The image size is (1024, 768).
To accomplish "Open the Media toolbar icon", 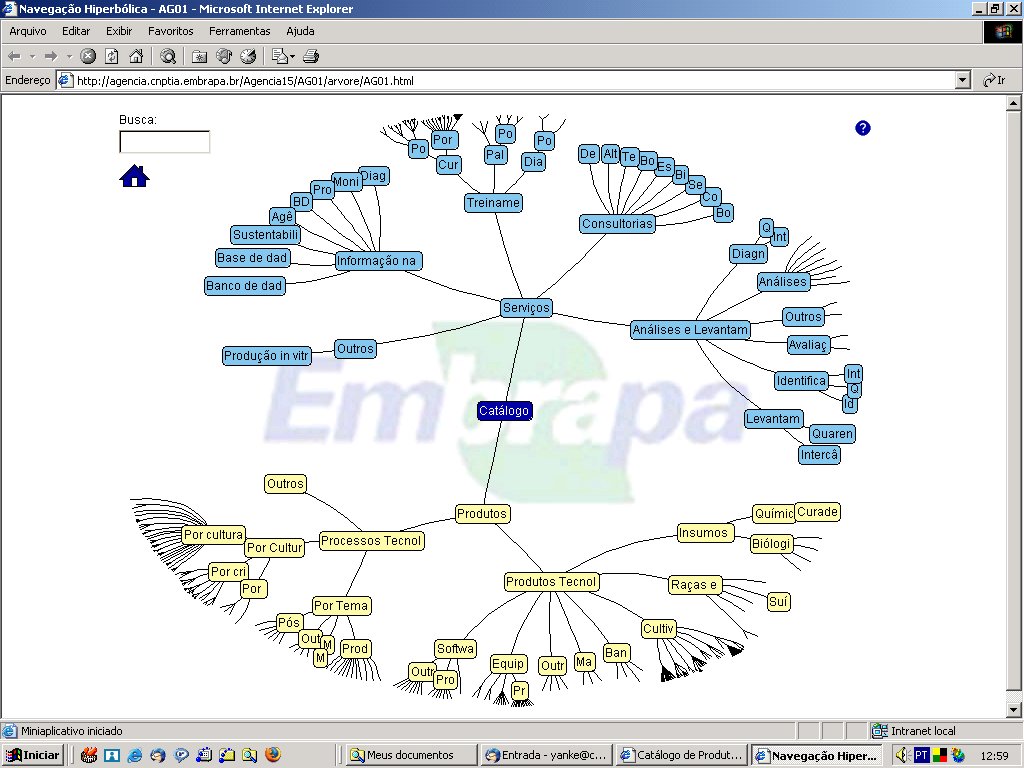I will click(224, 57).
